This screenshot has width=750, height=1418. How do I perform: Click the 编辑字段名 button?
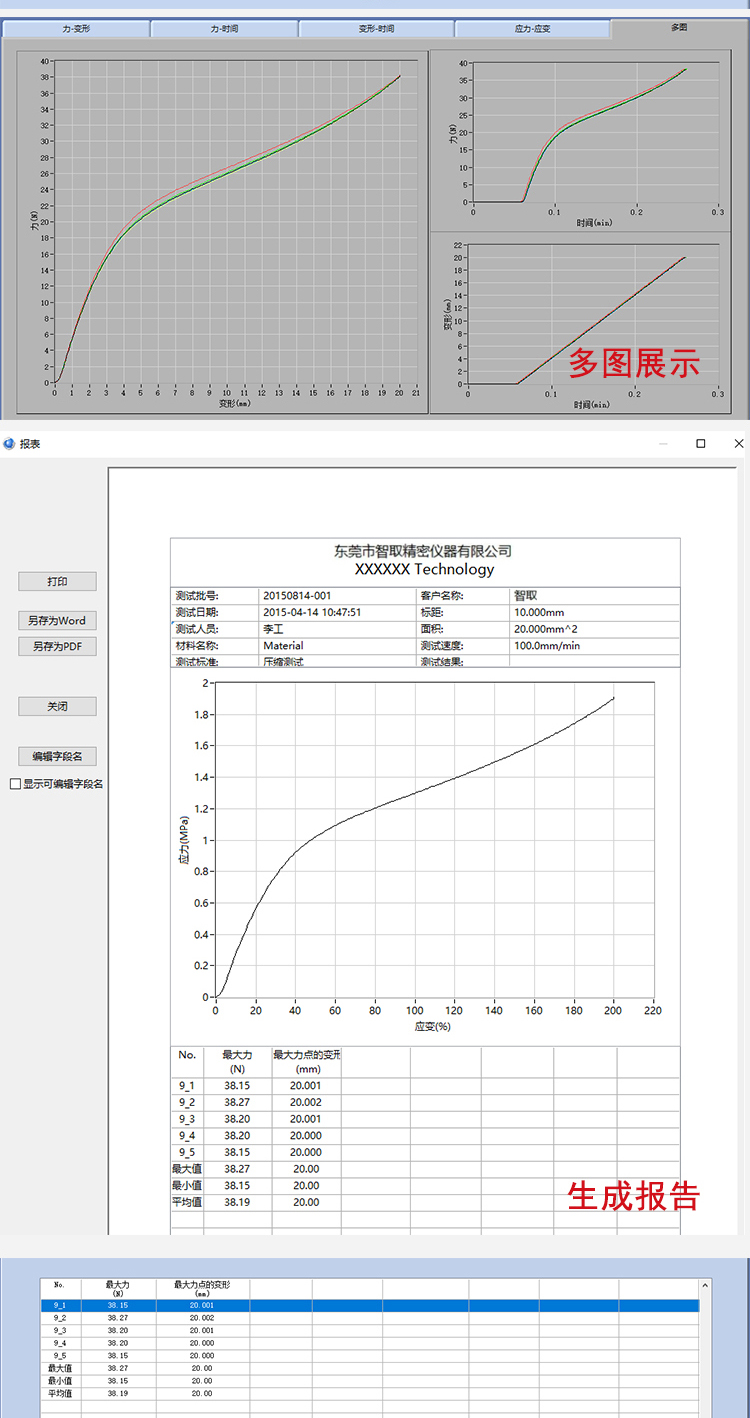58,756
